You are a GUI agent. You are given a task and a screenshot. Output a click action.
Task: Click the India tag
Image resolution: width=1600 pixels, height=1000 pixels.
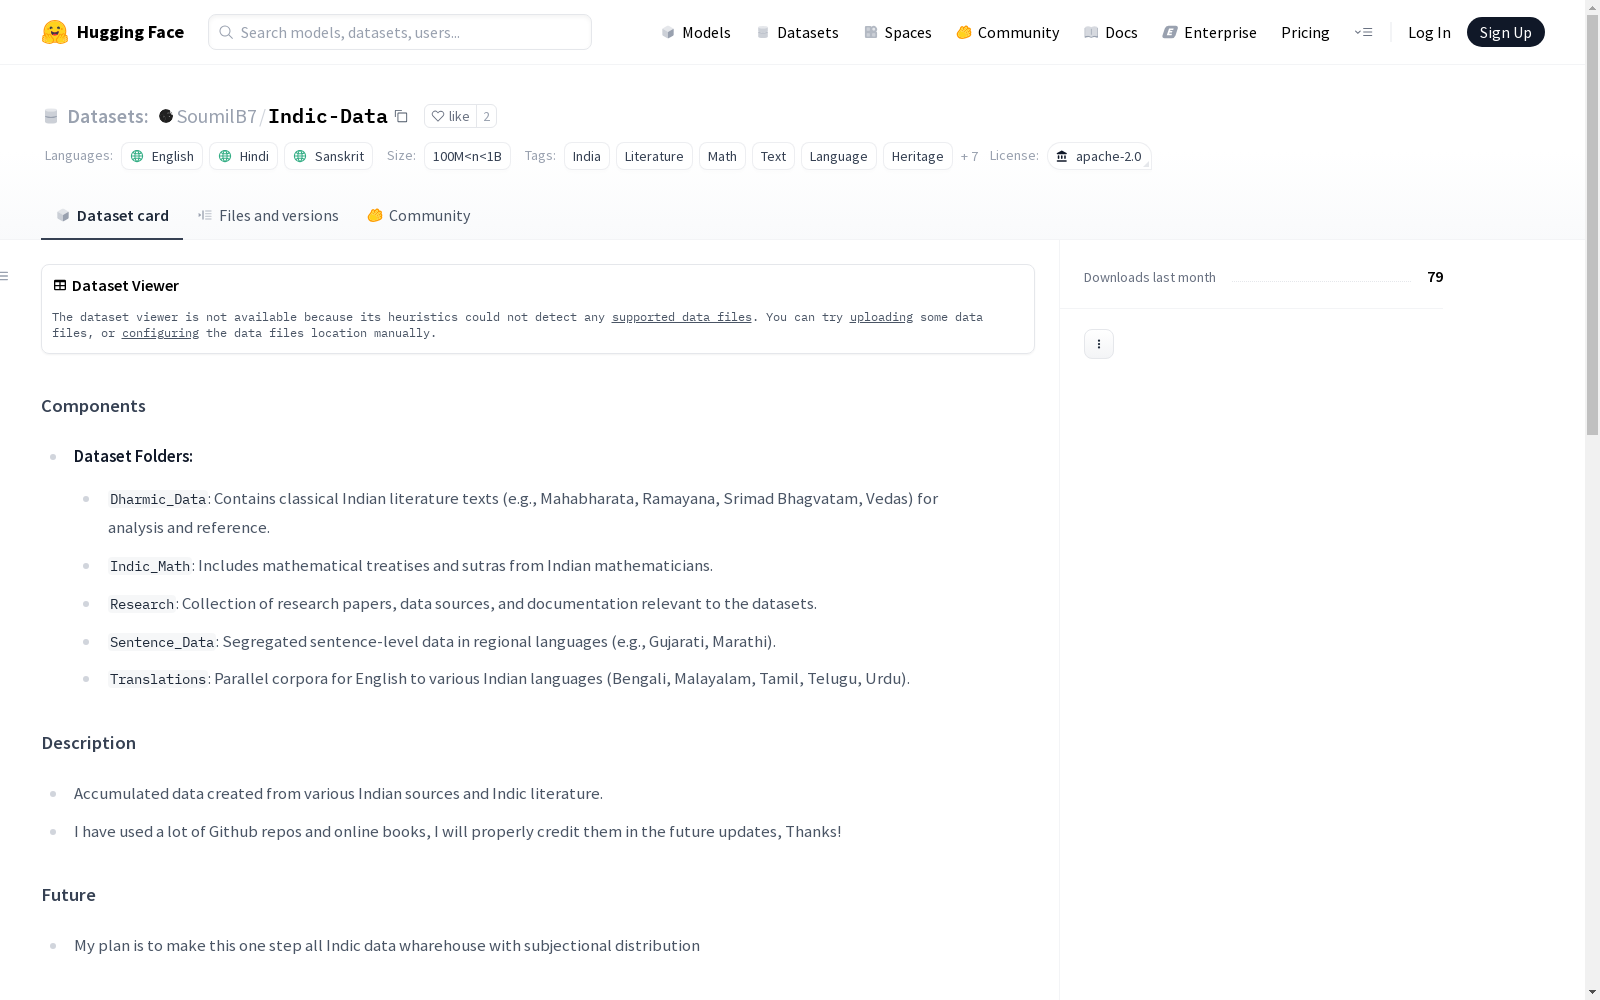[586, 156]
